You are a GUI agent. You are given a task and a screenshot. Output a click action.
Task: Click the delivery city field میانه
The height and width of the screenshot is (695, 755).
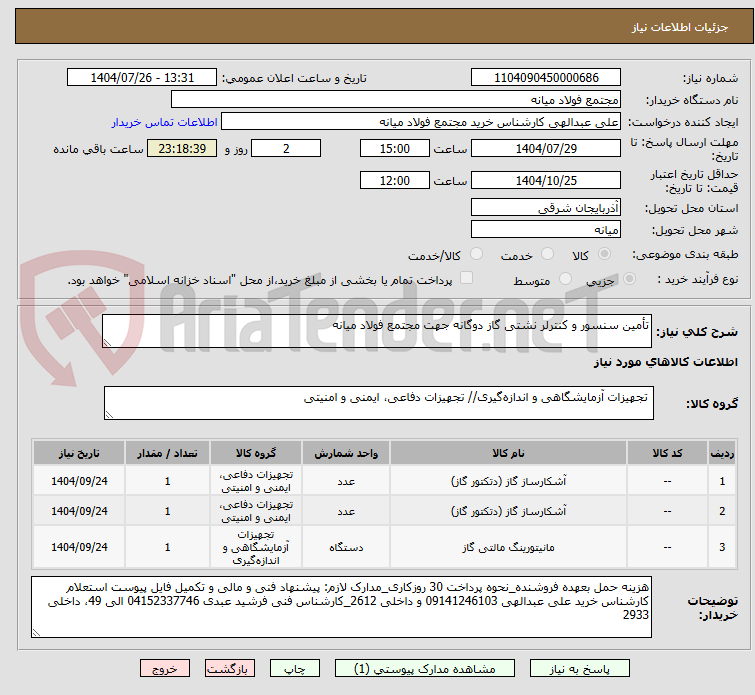click(546, 230)
